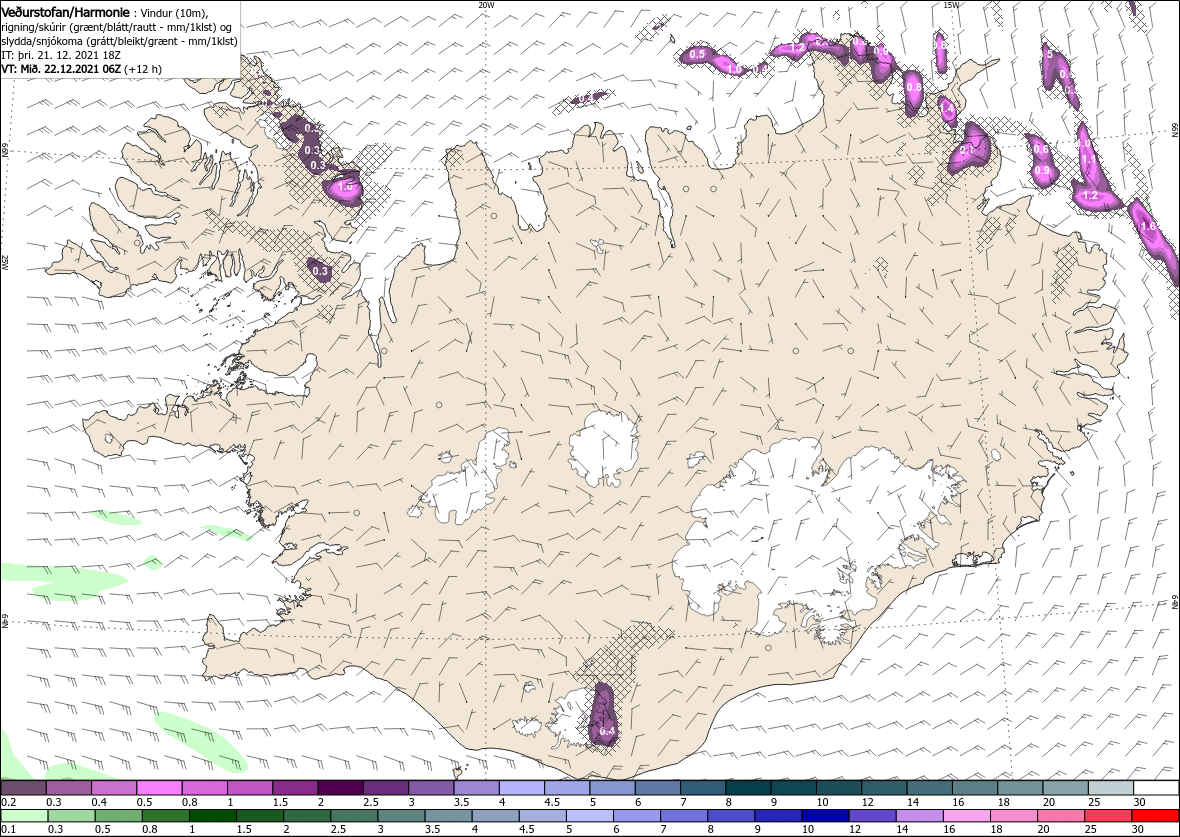This screenshot has width=1180, height=837.
Task: Click legend value '0.2' in the upper scale
Action: (9, 802)
